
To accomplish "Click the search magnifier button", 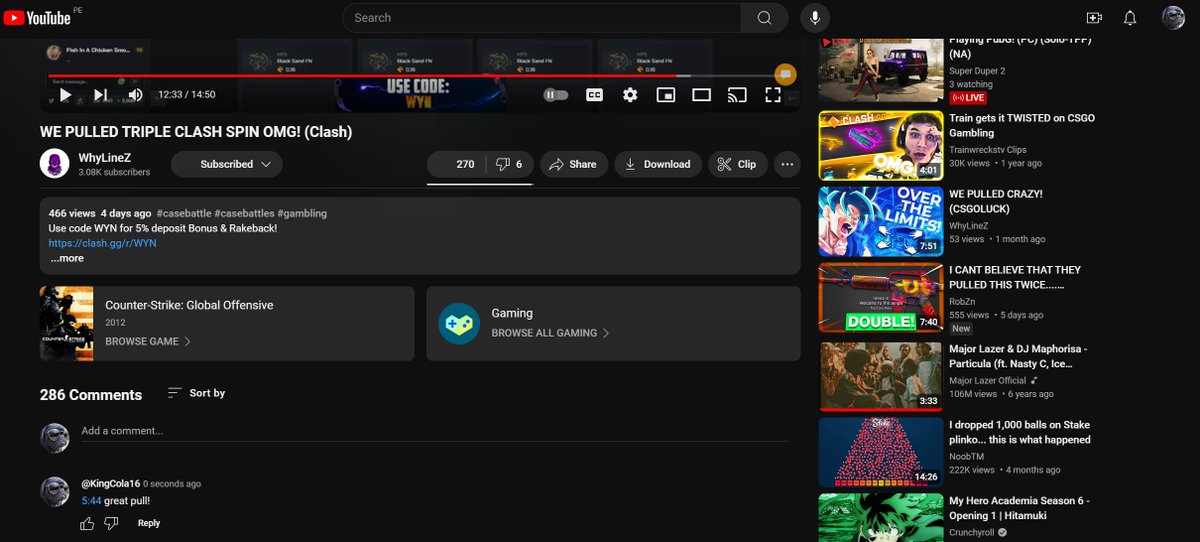I will coord(764,18).
